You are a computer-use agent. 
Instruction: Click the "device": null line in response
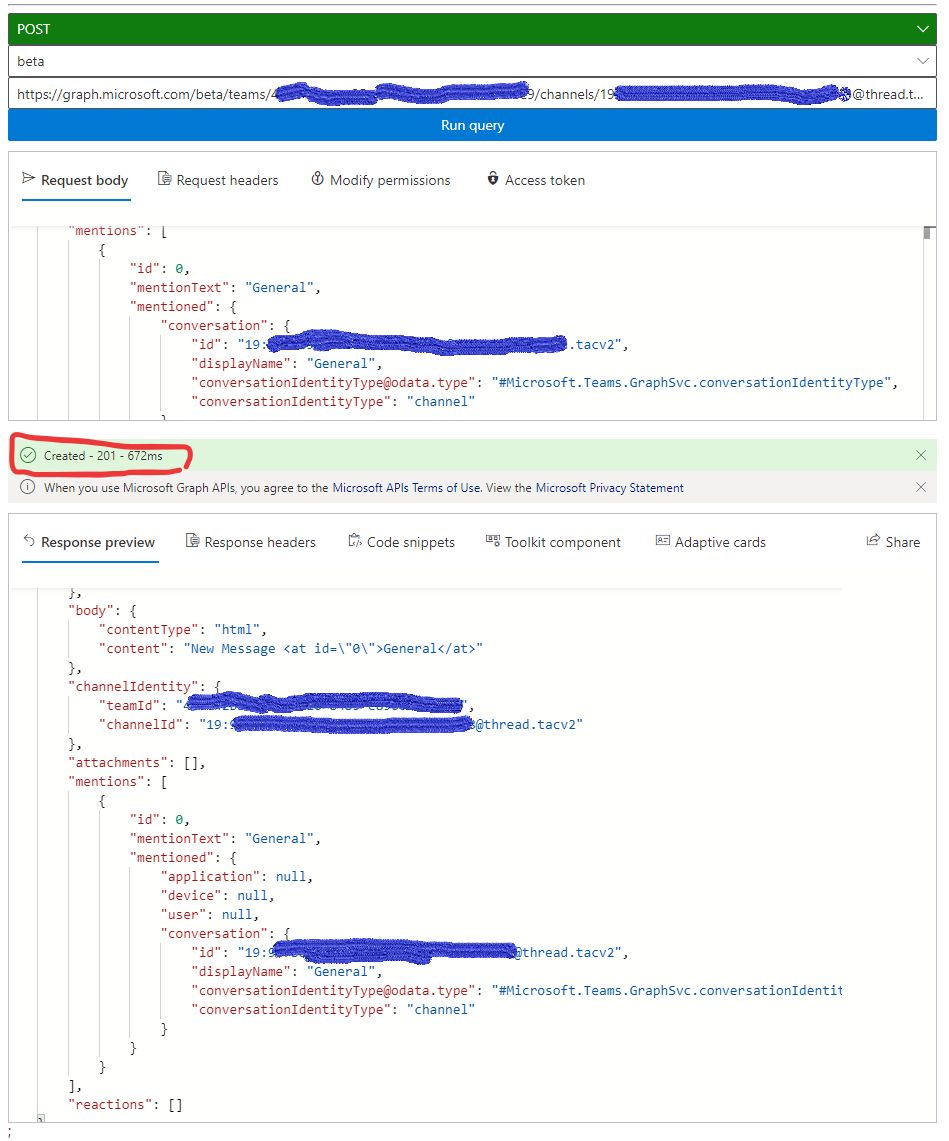click(x=217, y=895)
